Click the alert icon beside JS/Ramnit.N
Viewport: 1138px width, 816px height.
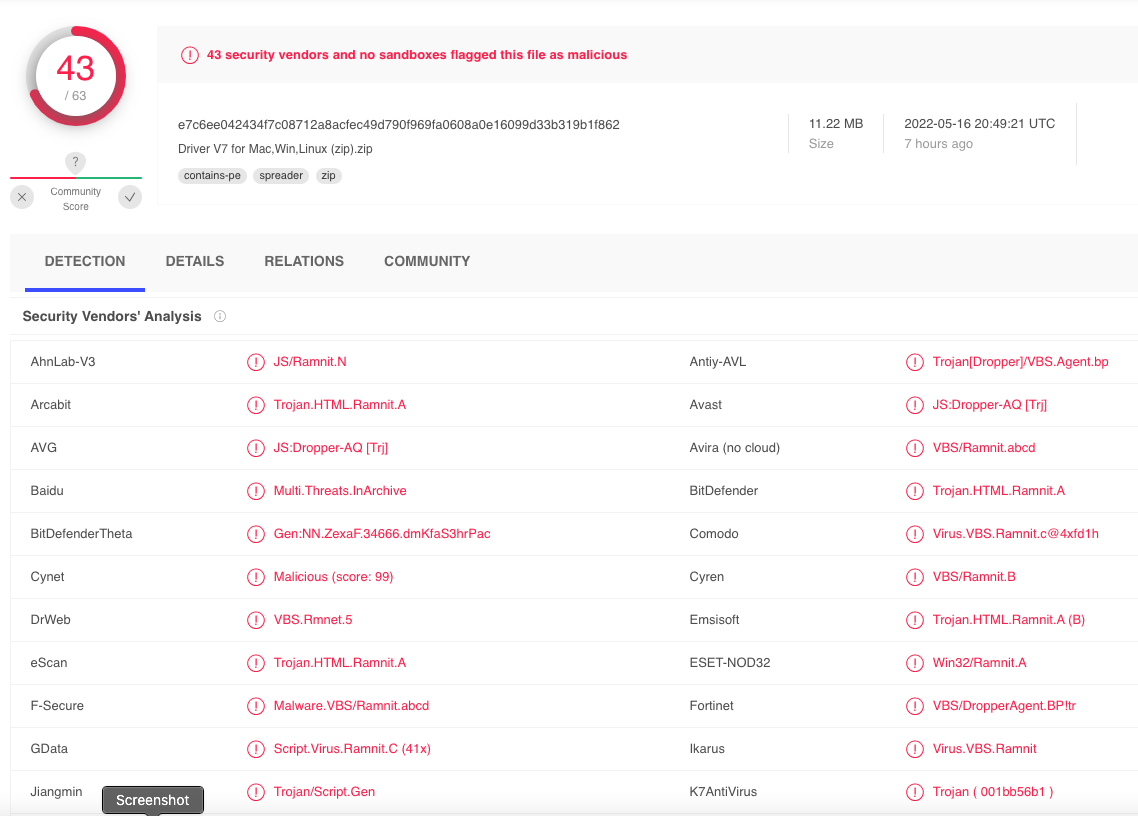255,362
